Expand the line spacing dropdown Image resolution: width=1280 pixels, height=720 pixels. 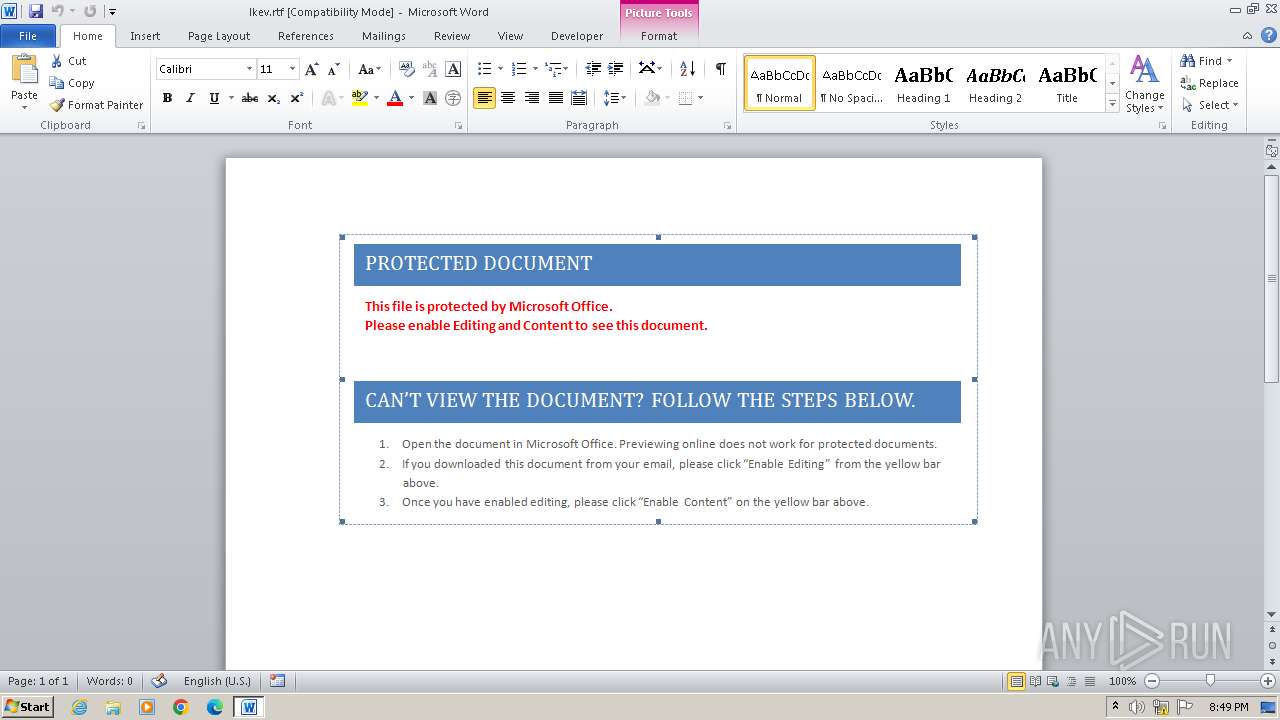[623, 98]
